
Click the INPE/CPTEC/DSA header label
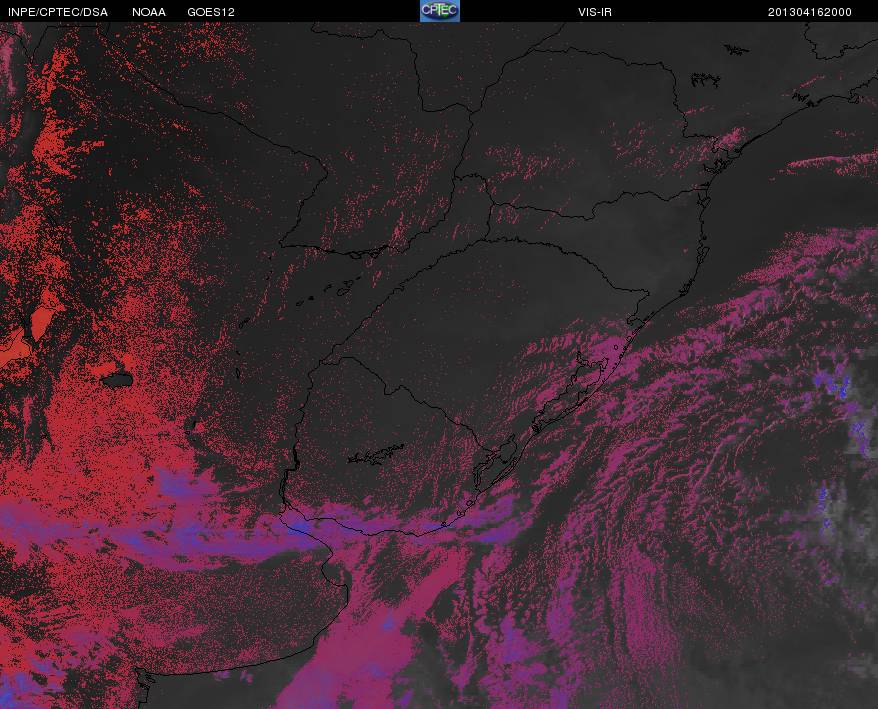pyautogui.click(x=58, y=12)
